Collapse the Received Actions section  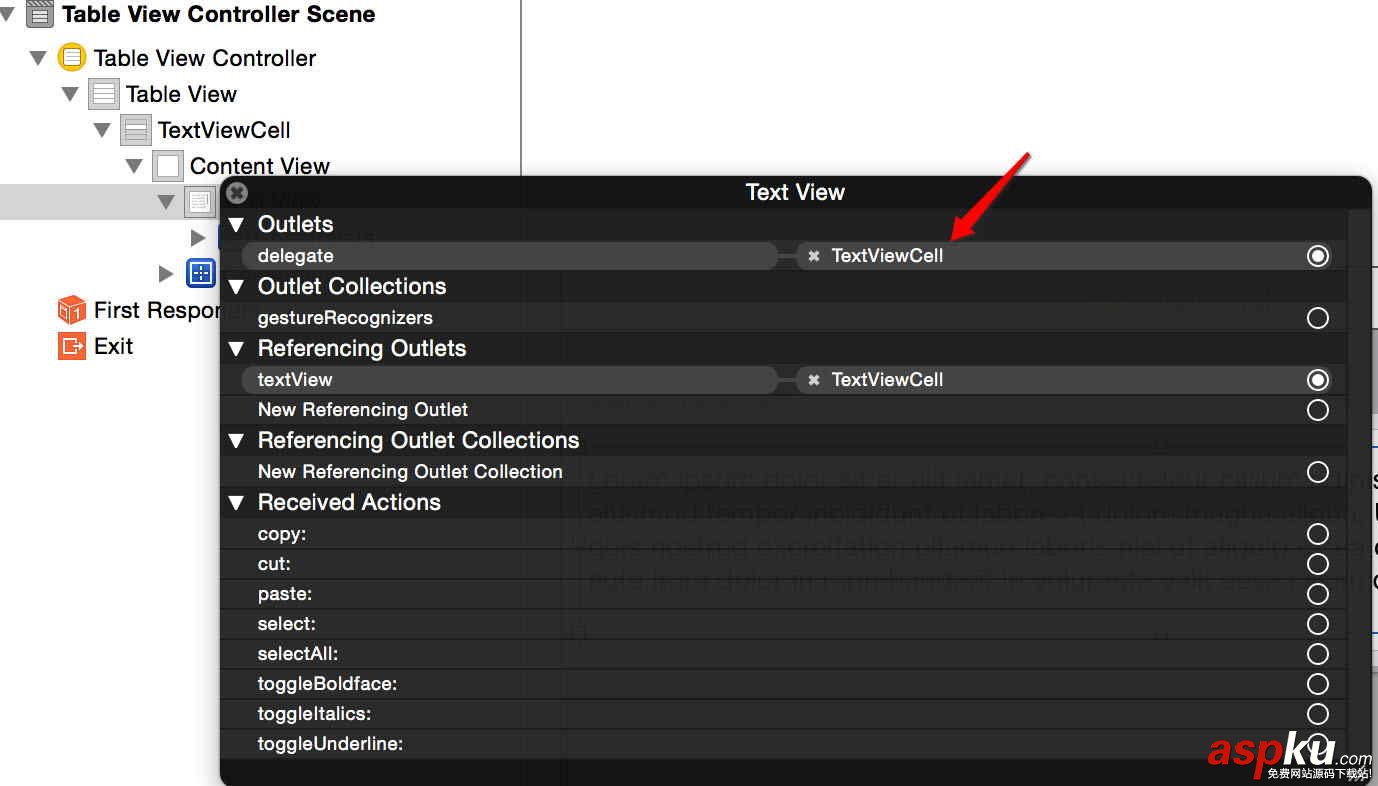click(x=237, y=502)
